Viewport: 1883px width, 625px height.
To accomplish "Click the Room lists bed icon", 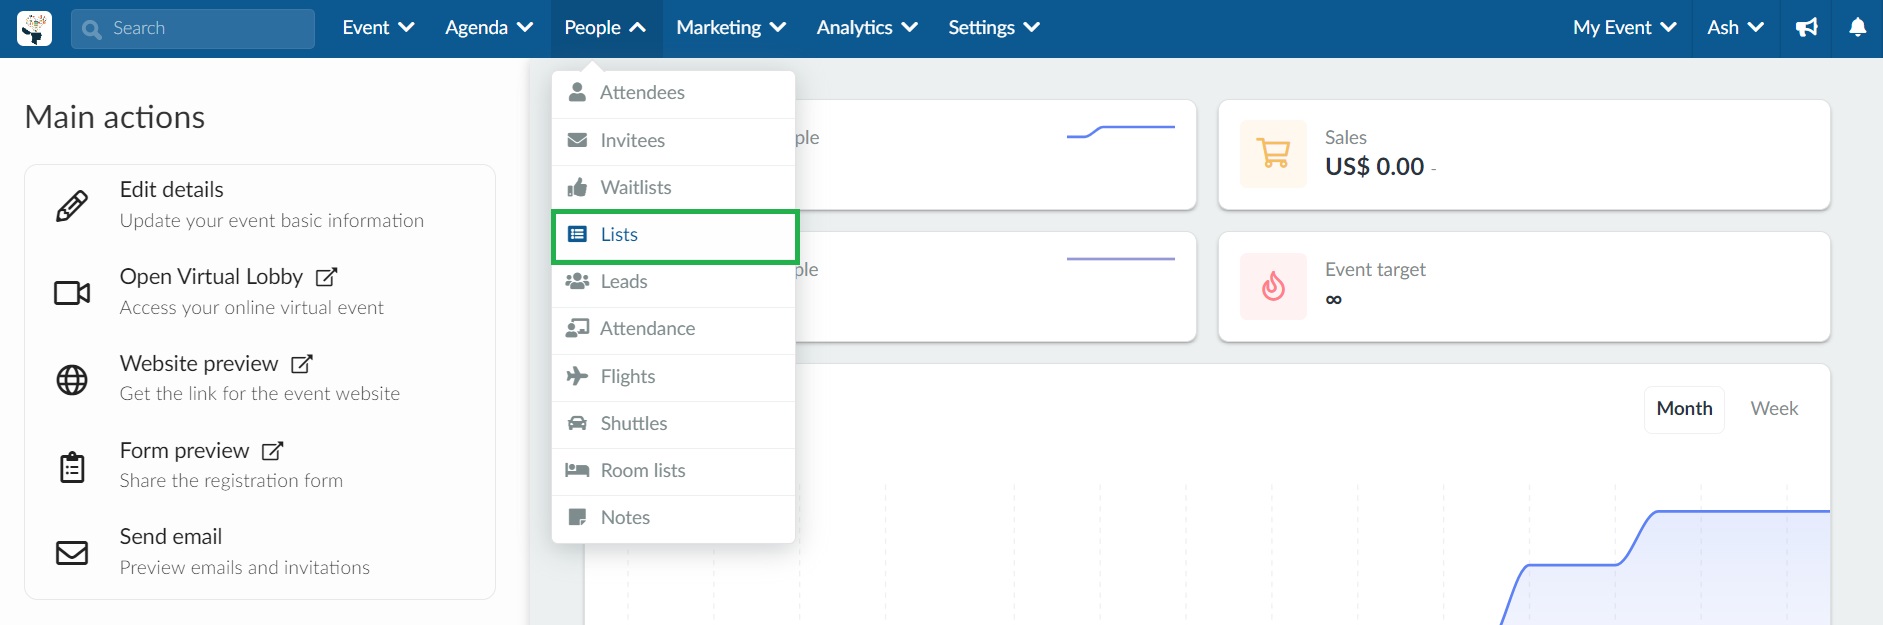I will tap(577, 470).
